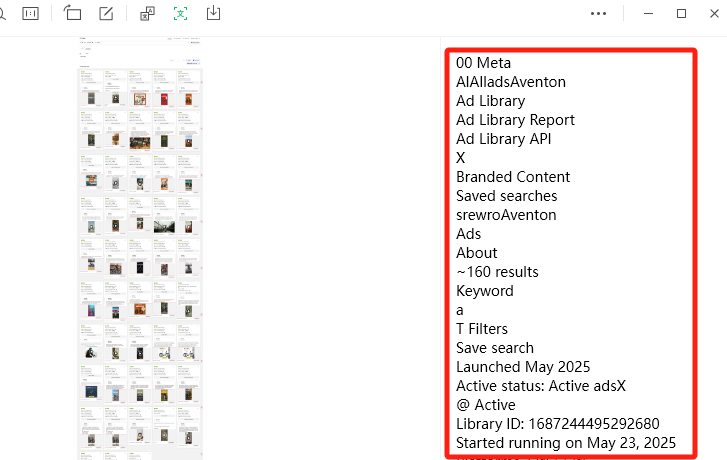Select 'Active status: Active adsX' line
The image size is (727, 460).
[x=541, y=386]
